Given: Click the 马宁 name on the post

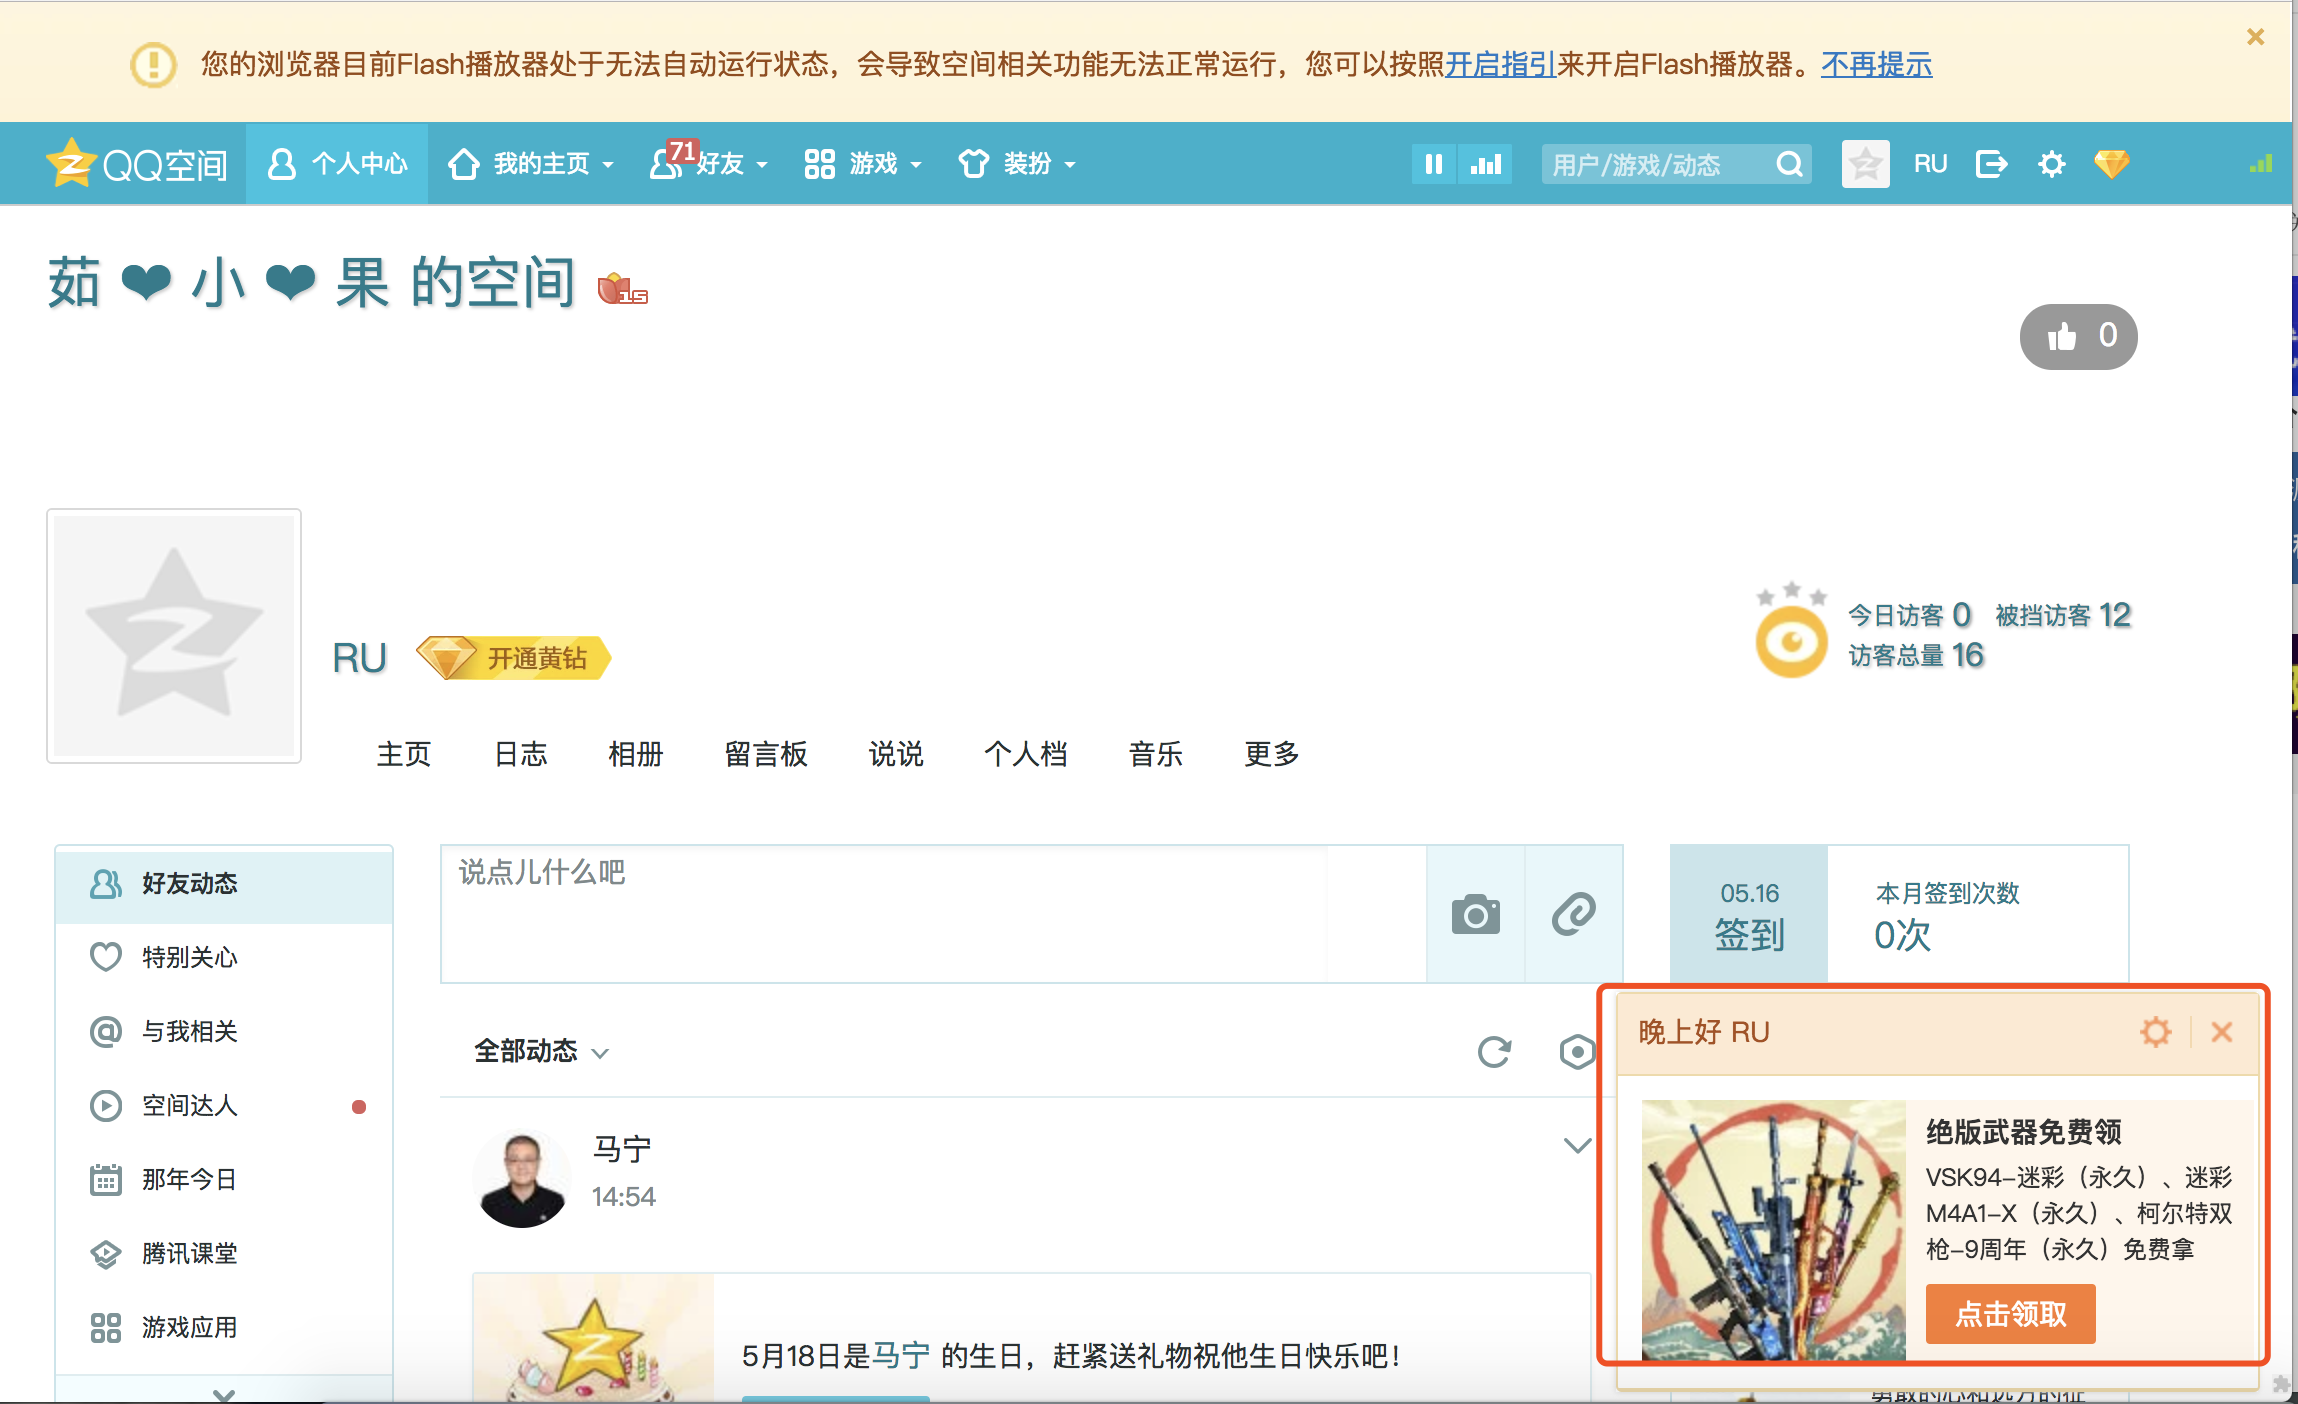Looking at the screenshot, I should 622,1149.
